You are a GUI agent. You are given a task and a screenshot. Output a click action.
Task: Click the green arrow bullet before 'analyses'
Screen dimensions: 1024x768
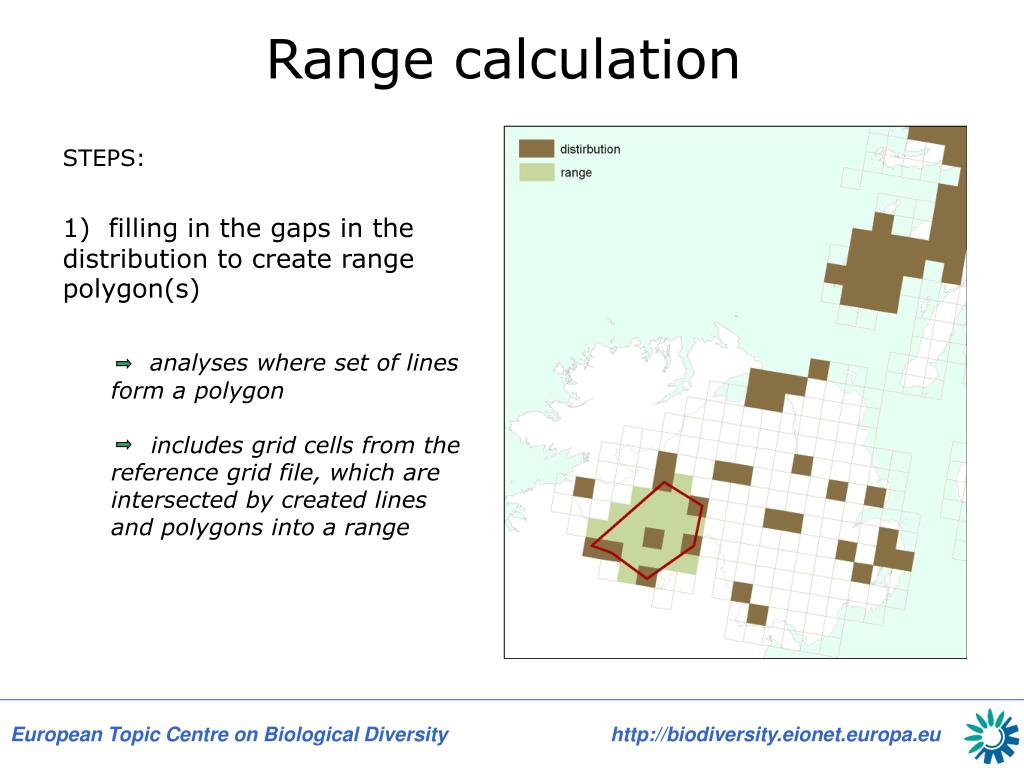click(123, 364)
